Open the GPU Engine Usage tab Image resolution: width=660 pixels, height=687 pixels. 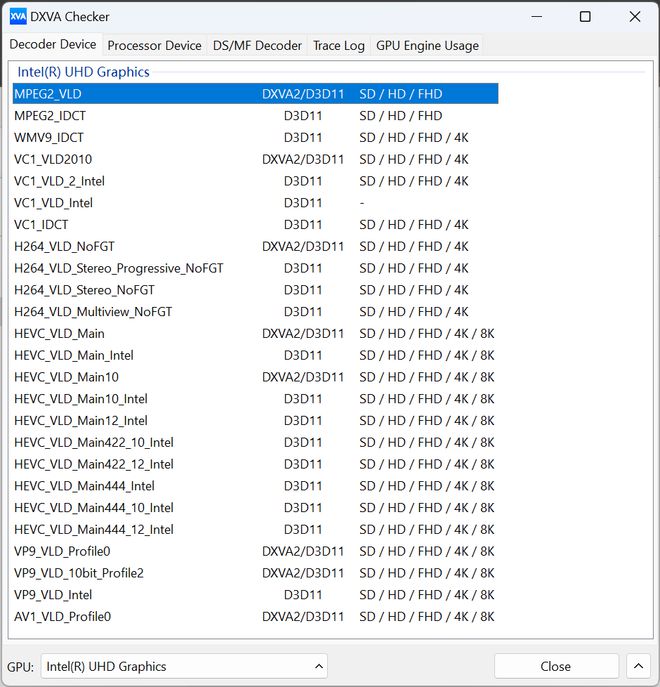tap(427, 46)
